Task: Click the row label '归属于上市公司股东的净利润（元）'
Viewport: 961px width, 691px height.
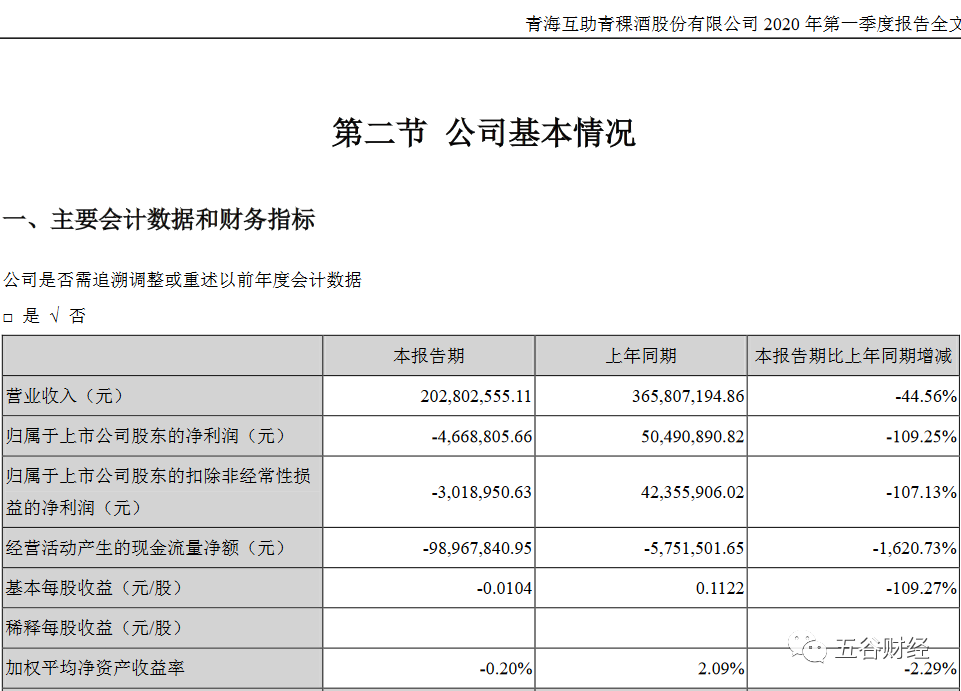Action: pyautogui.click(x=145, y=436)
